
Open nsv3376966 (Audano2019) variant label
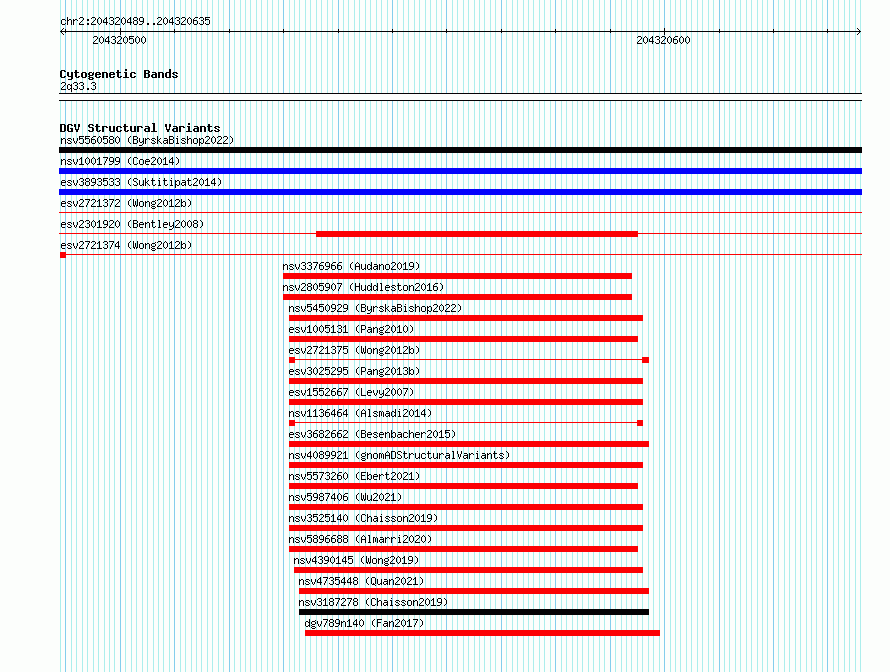[351, 266]
